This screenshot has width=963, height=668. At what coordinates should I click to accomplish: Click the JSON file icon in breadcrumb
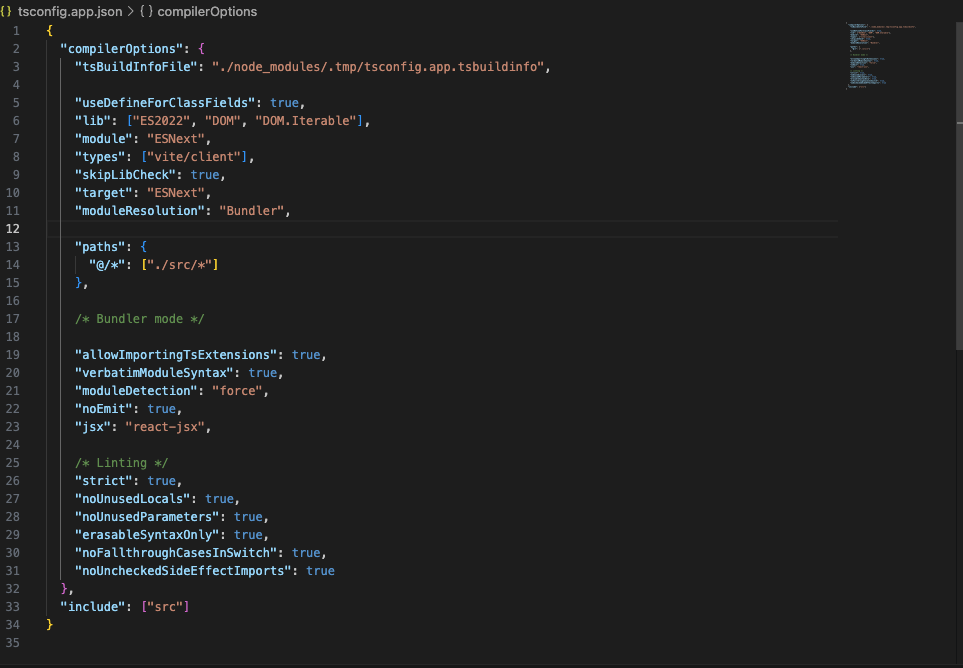click(x=6, y=11)
